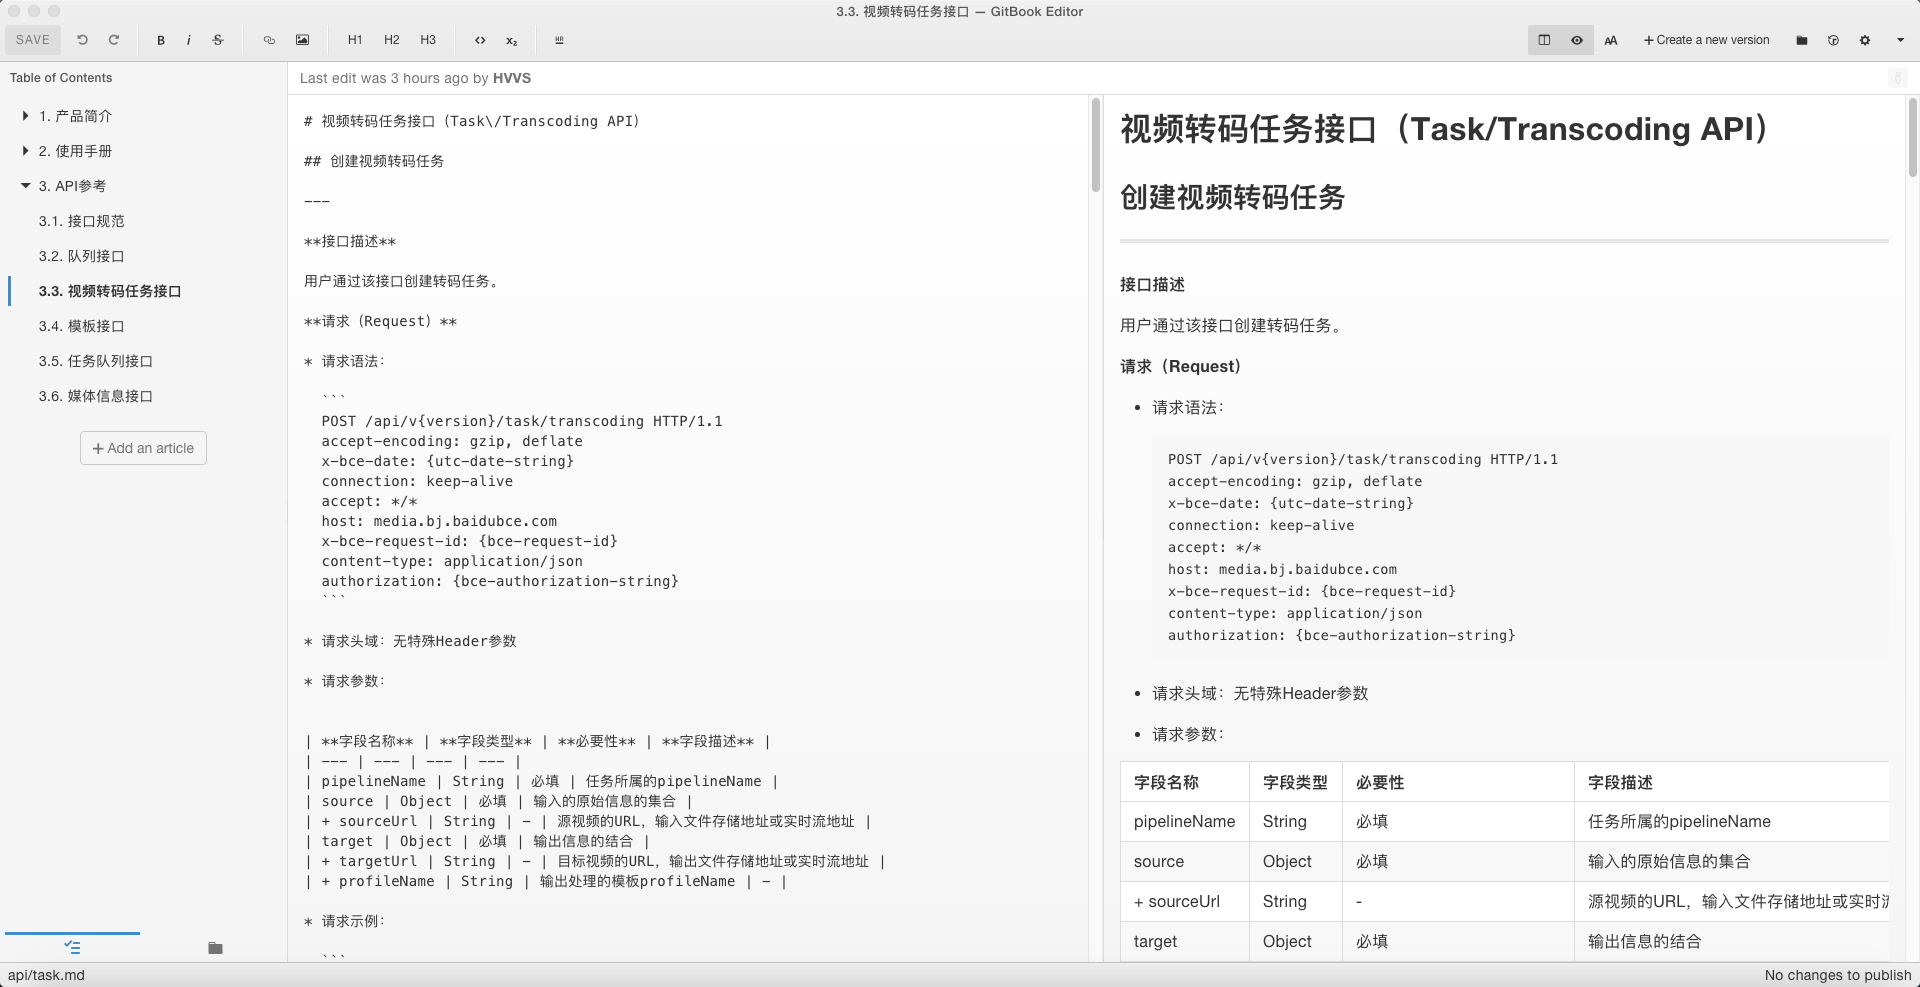The image size is (1920, 987).
Task: Click the SAVE button
Action: click(33, 40)
